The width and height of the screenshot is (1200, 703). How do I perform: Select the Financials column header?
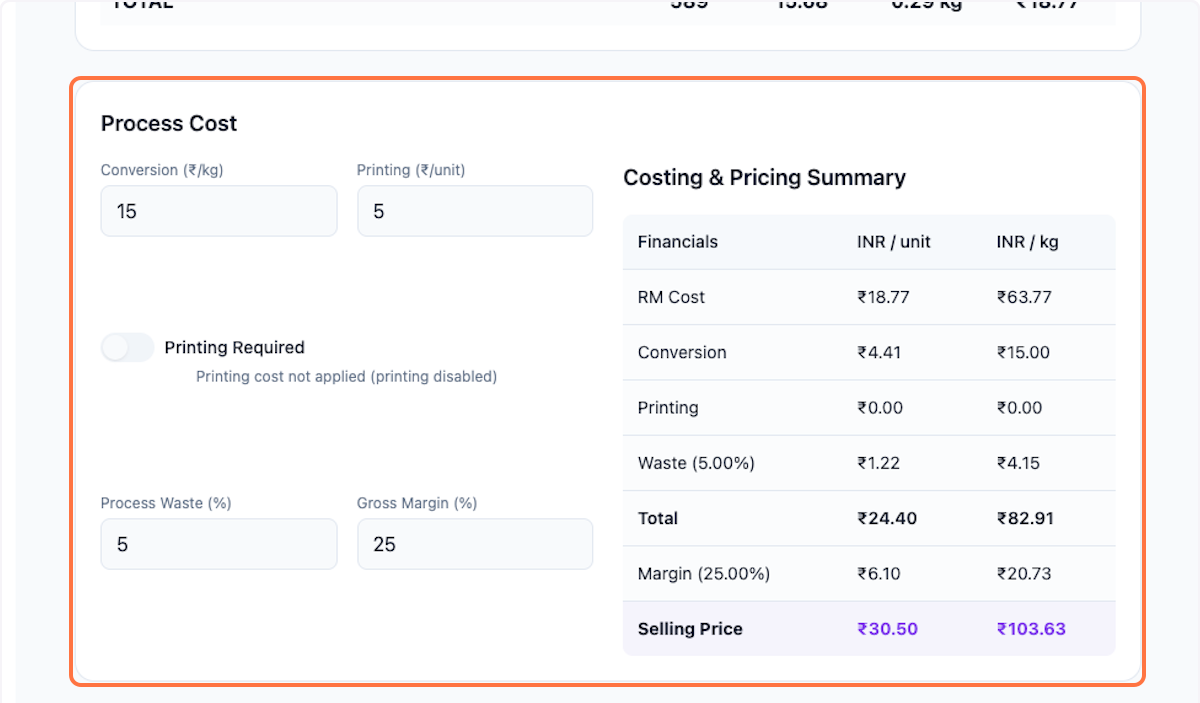677,242
